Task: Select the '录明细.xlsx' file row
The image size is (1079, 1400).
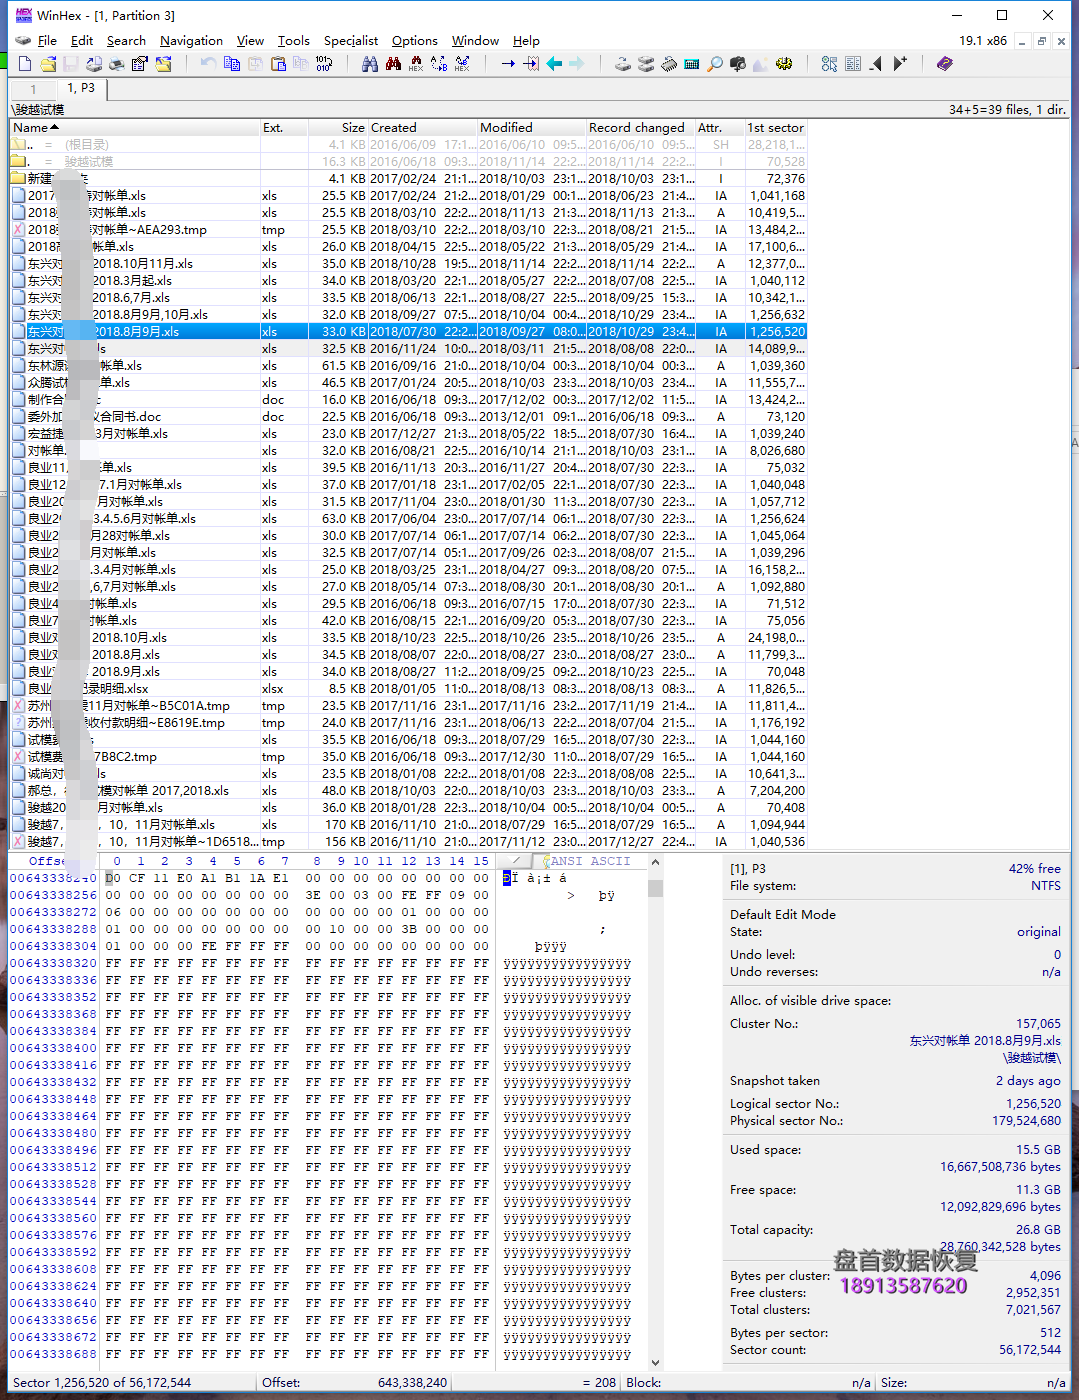Action: (x=408, y=689)
